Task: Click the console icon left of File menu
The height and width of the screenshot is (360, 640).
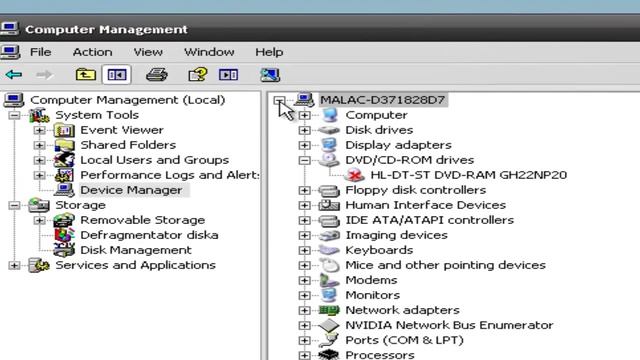Action: (x=10, y=52)
